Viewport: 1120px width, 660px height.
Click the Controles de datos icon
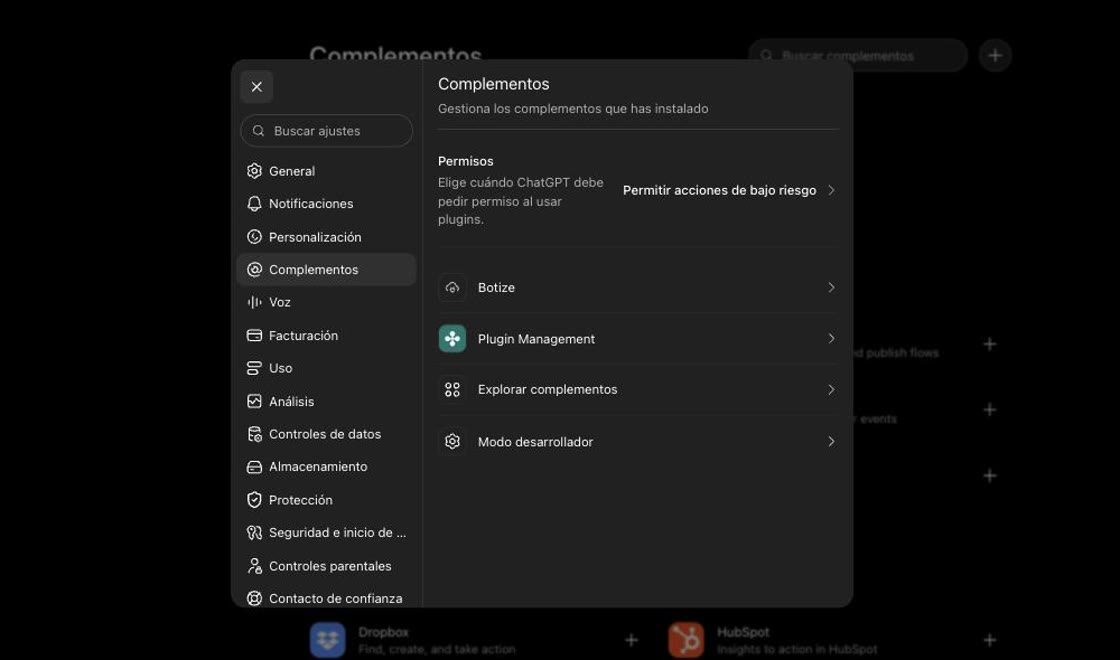point(254,434)
